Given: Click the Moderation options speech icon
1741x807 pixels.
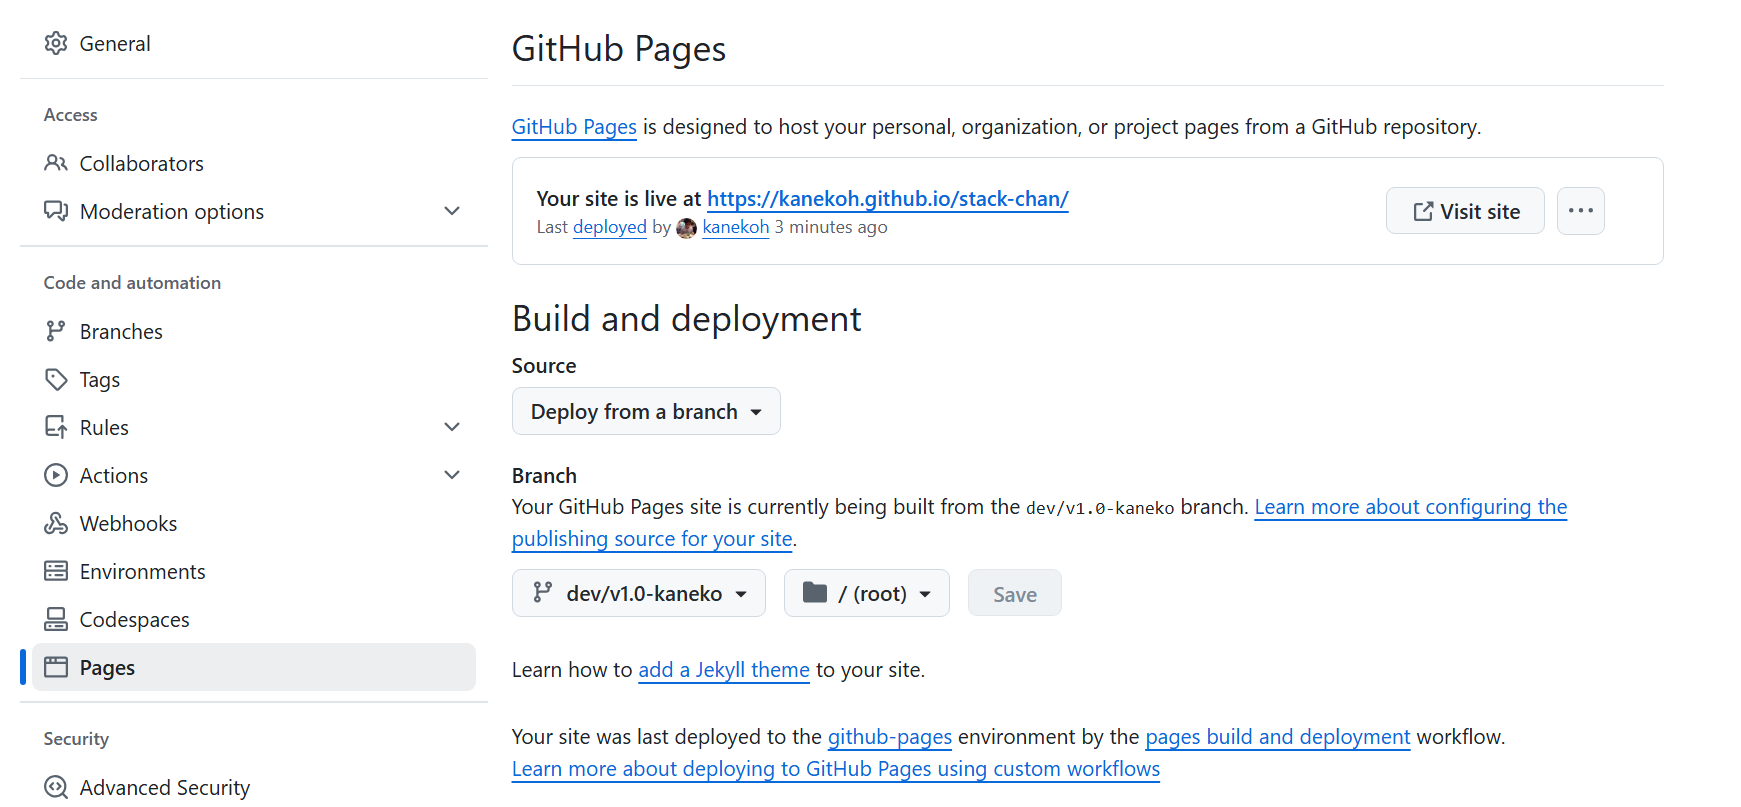Looking at the screenshot, I should point(56,211).
